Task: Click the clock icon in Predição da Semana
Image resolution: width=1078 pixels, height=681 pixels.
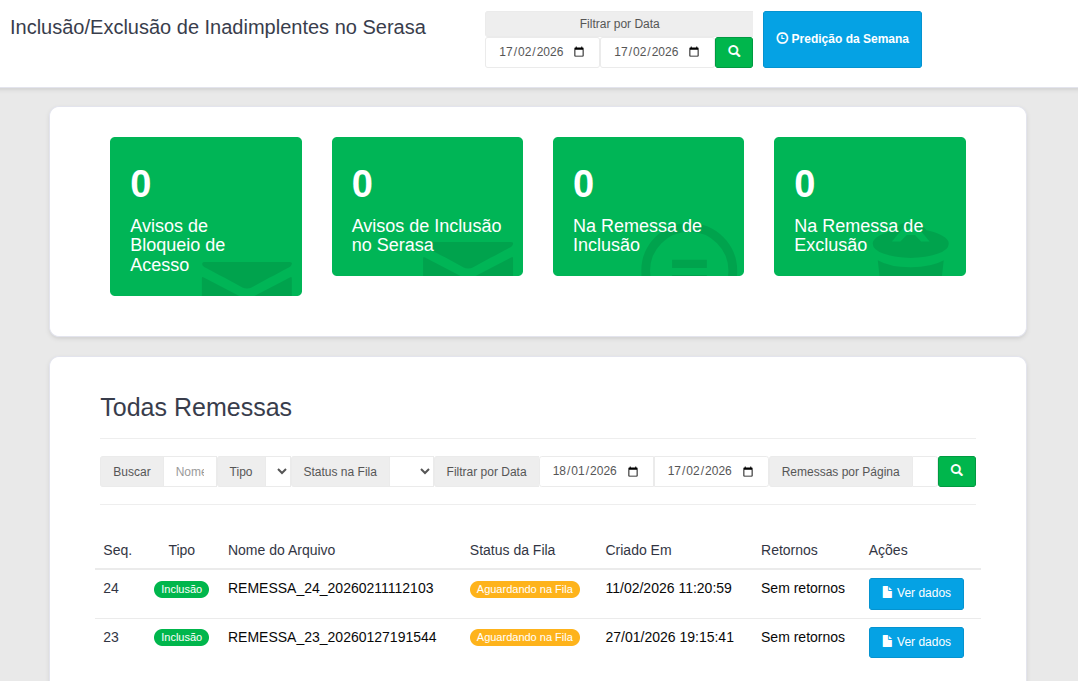Action: click(782, 39)
